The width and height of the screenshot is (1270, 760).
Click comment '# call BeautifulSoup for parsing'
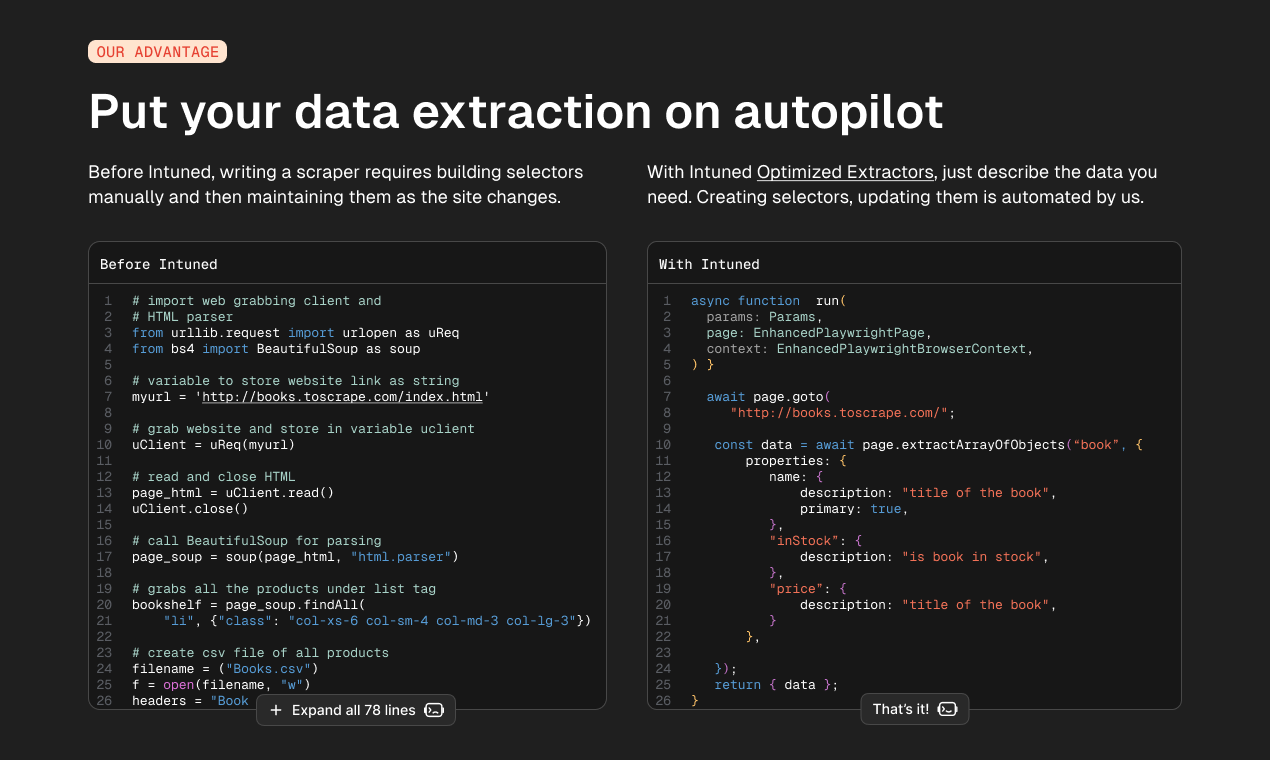click(257, 541)
